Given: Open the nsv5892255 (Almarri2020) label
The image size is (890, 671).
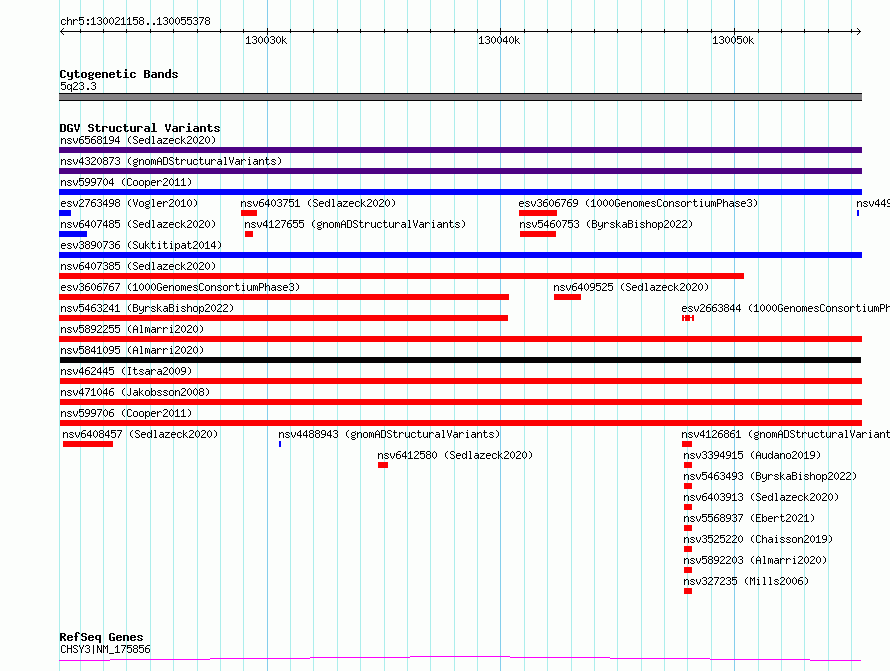Looking at the screenshot, I should coord(132,329).
